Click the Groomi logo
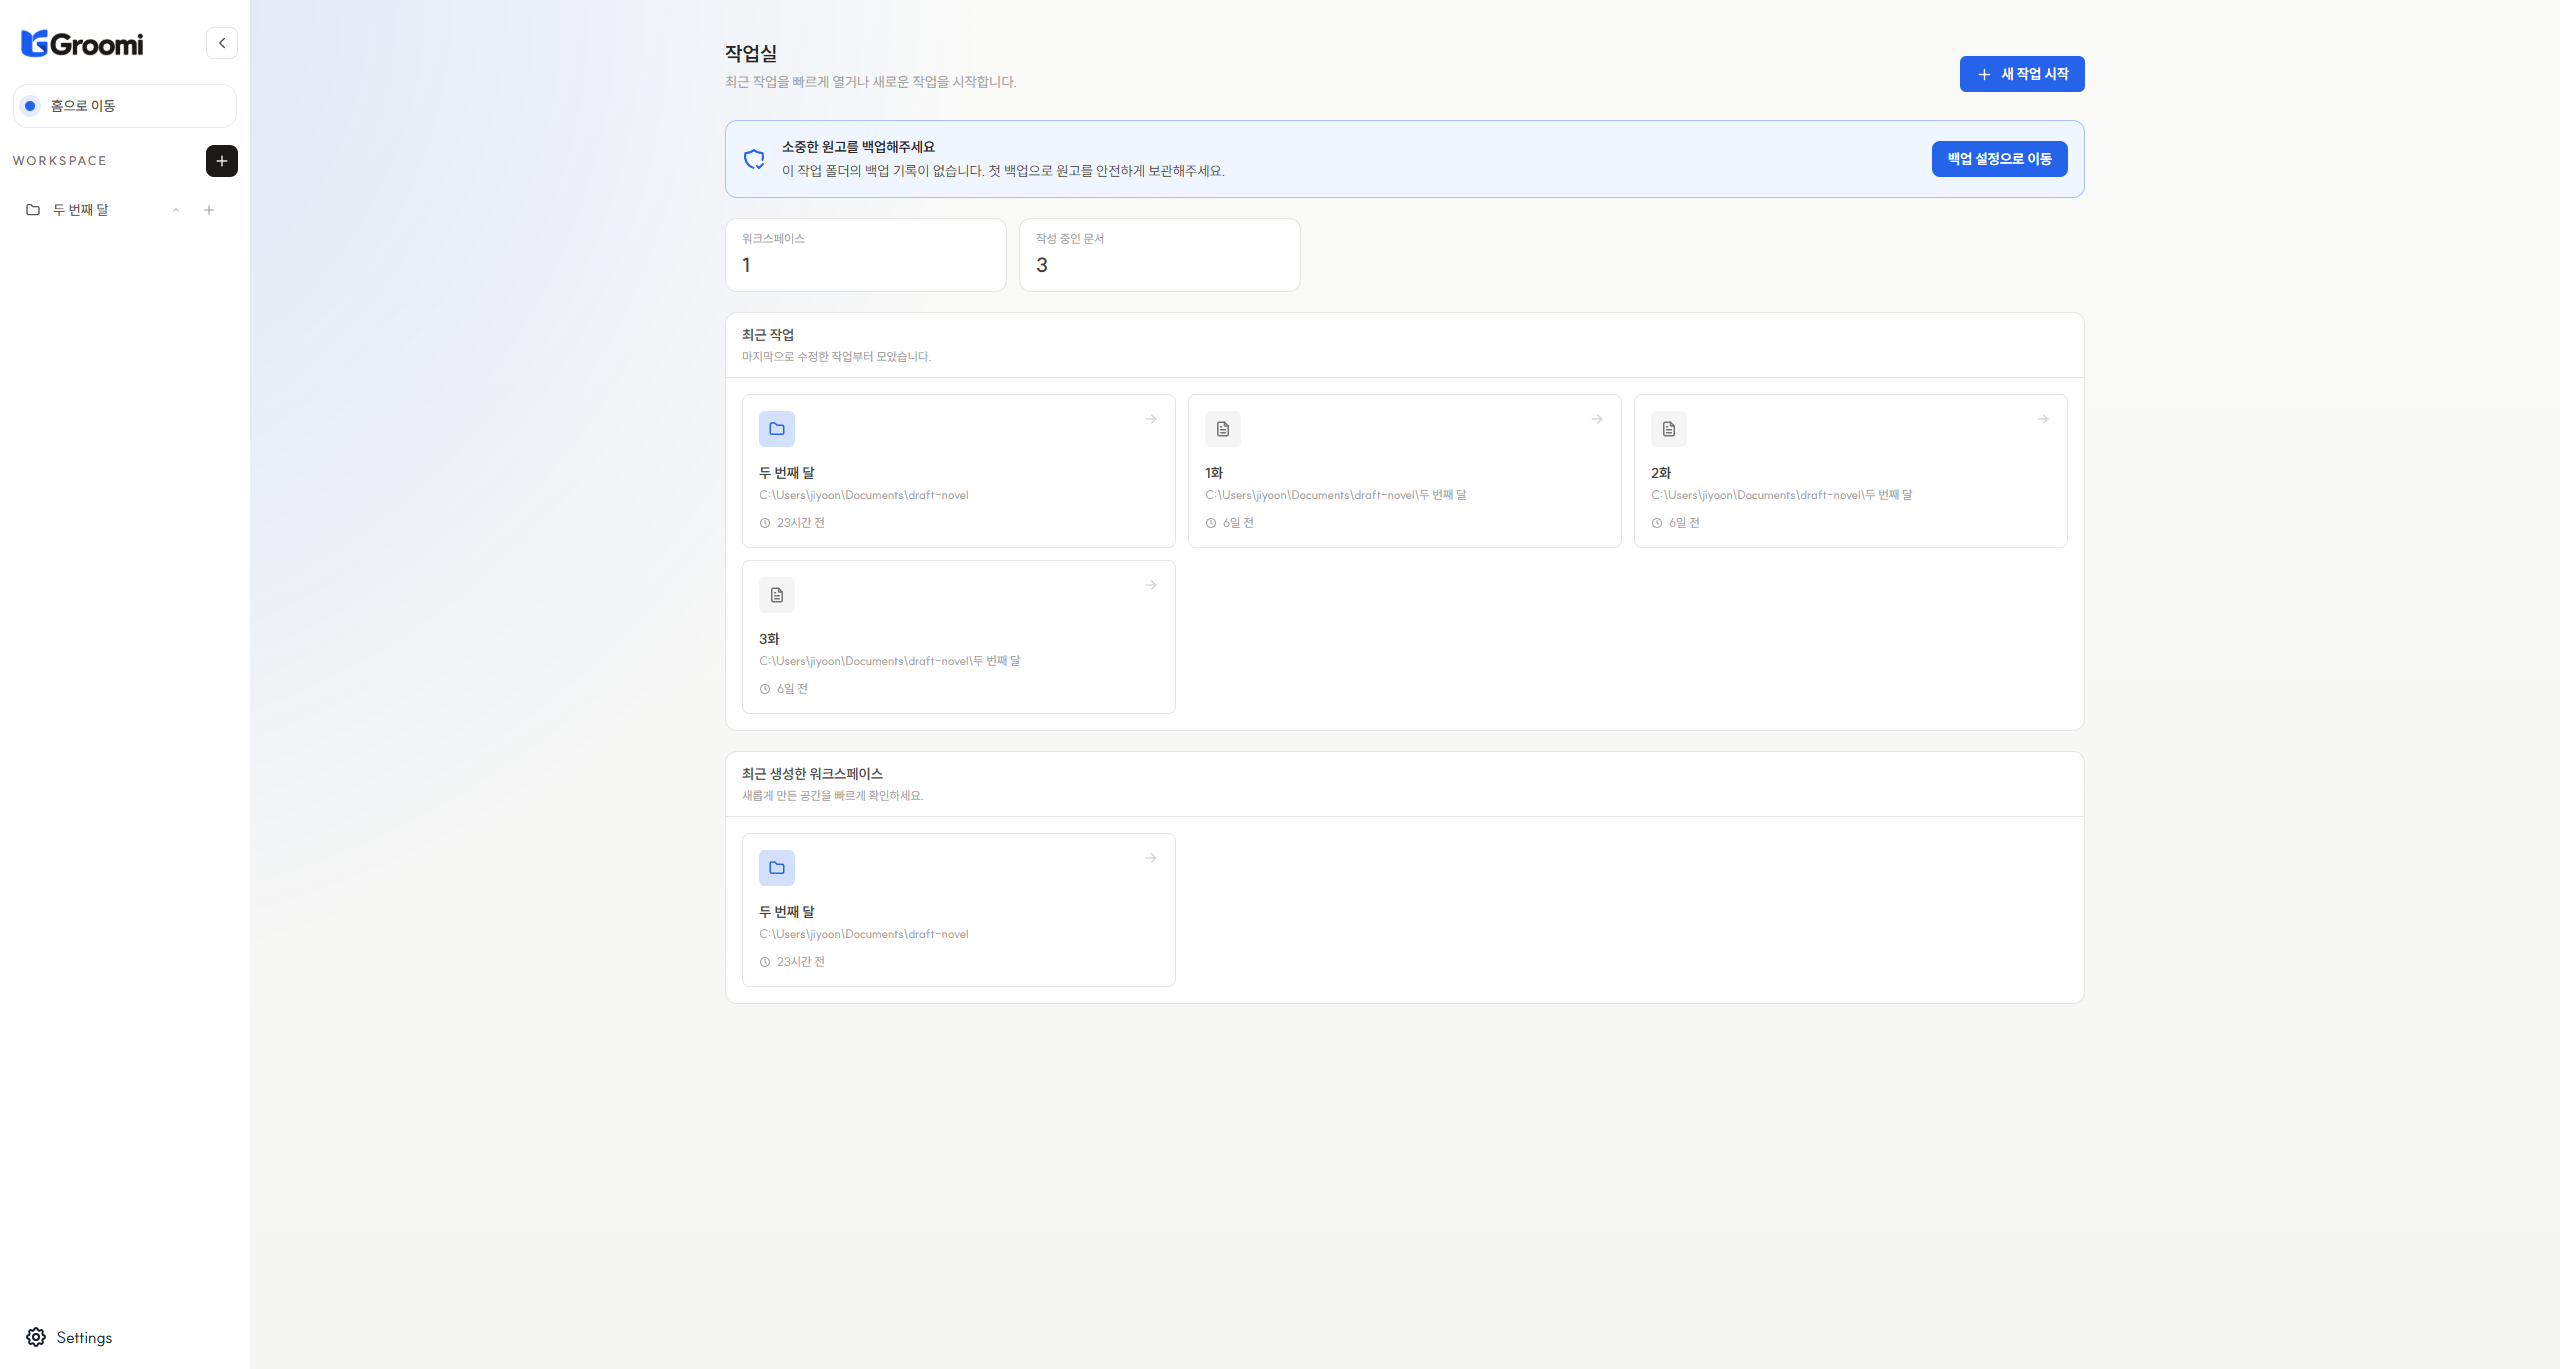This screenshot has height=1369, width=2560. pos(82,43)
